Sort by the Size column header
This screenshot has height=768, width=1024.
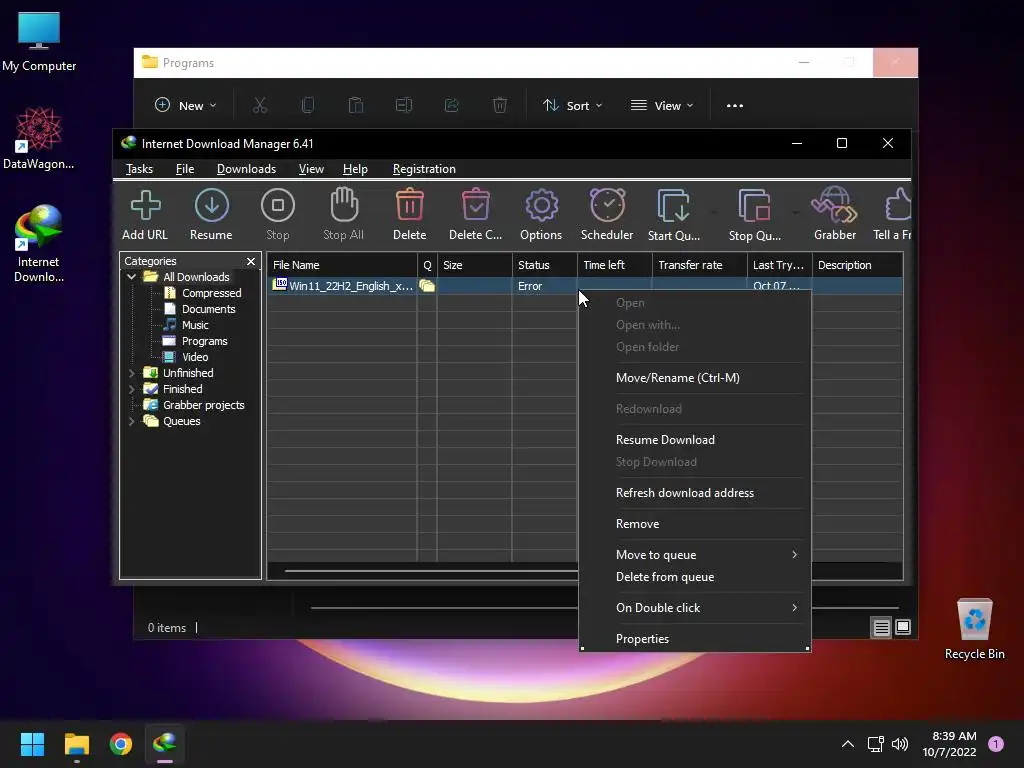pos(475,265)
